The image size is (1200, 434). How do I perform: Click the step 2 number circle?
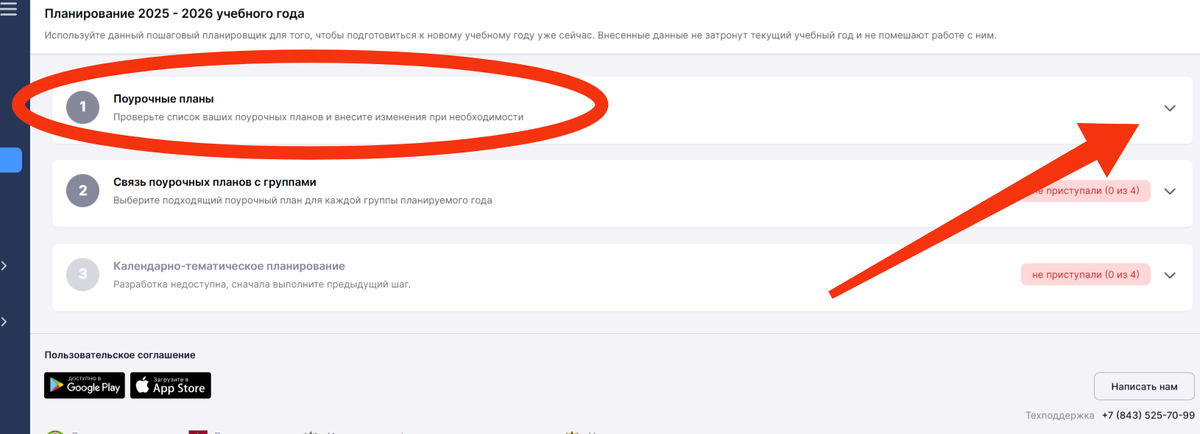click(83, 190)
